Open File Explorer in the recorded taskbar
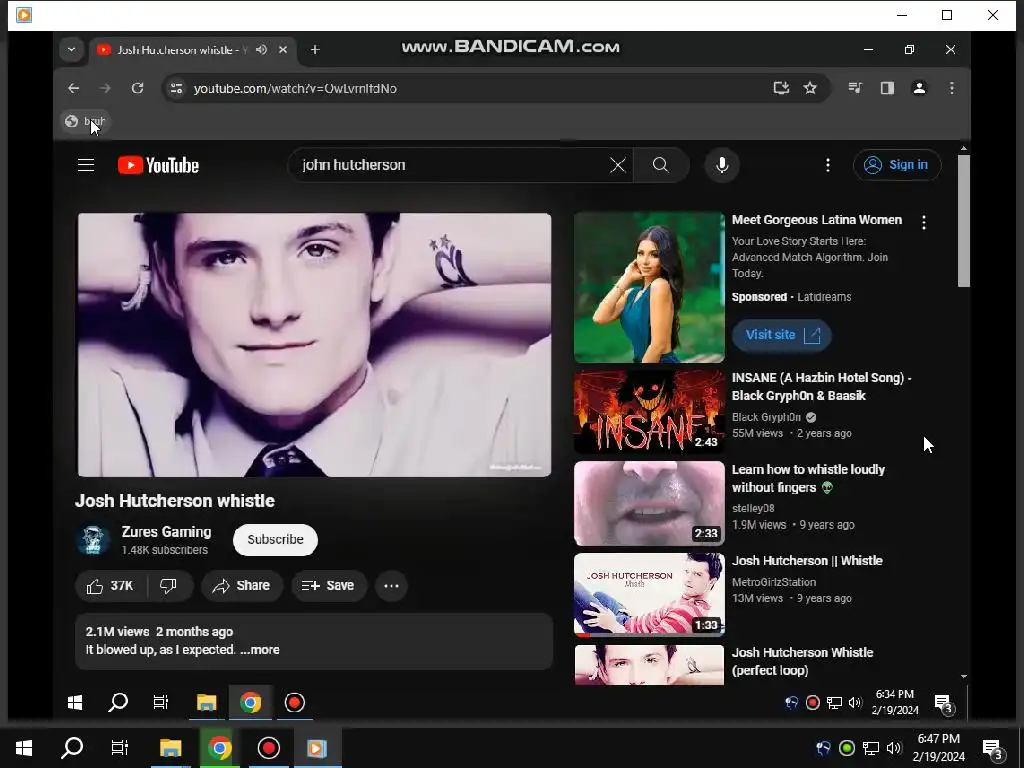This screenshot has width=1024, height=768. [x=206, y=703]
